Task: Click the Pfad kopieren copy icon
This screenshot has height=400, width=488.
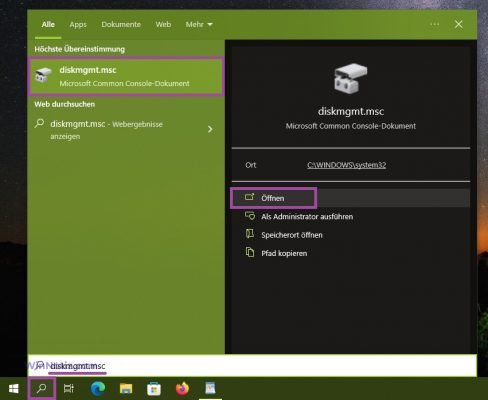Action: (x=250, y=252)
